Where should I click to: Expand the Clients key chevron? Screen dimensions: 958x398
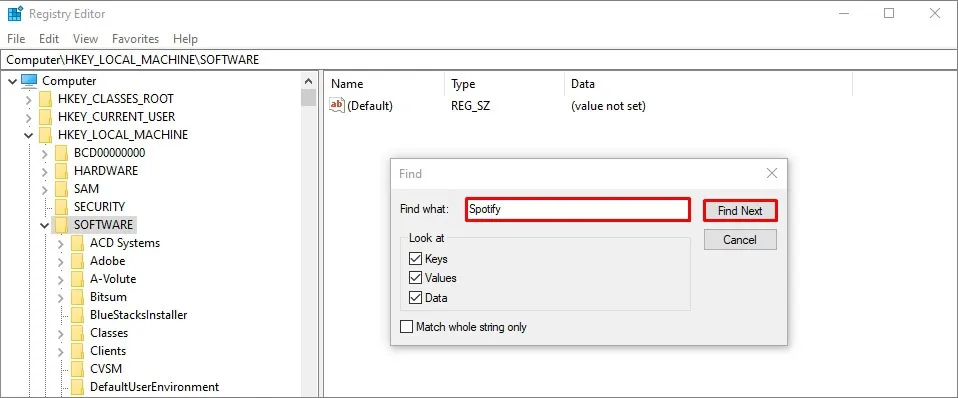pyautogui.click(x=60, y=352)
